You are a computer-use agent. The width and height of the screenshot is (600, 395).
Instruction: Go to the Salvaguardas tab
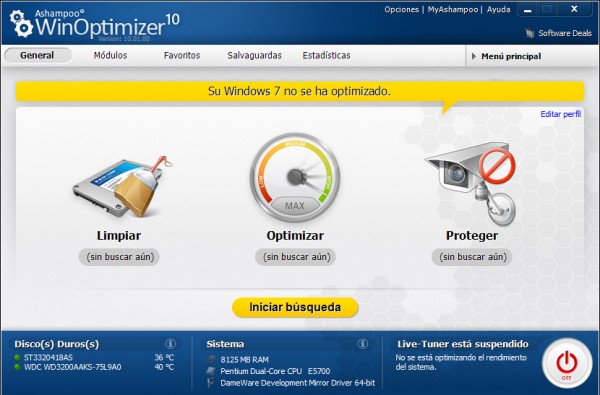tap(254, 55)
